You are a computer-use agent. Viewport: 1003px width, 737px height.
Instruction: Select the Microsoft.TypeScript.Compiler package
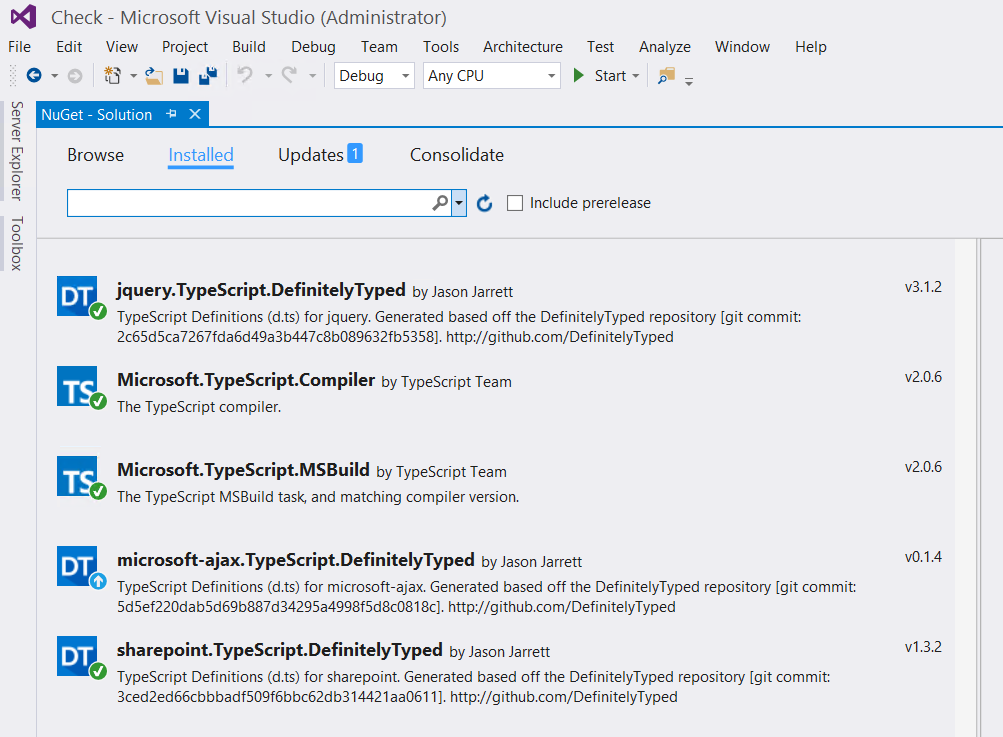246,381
